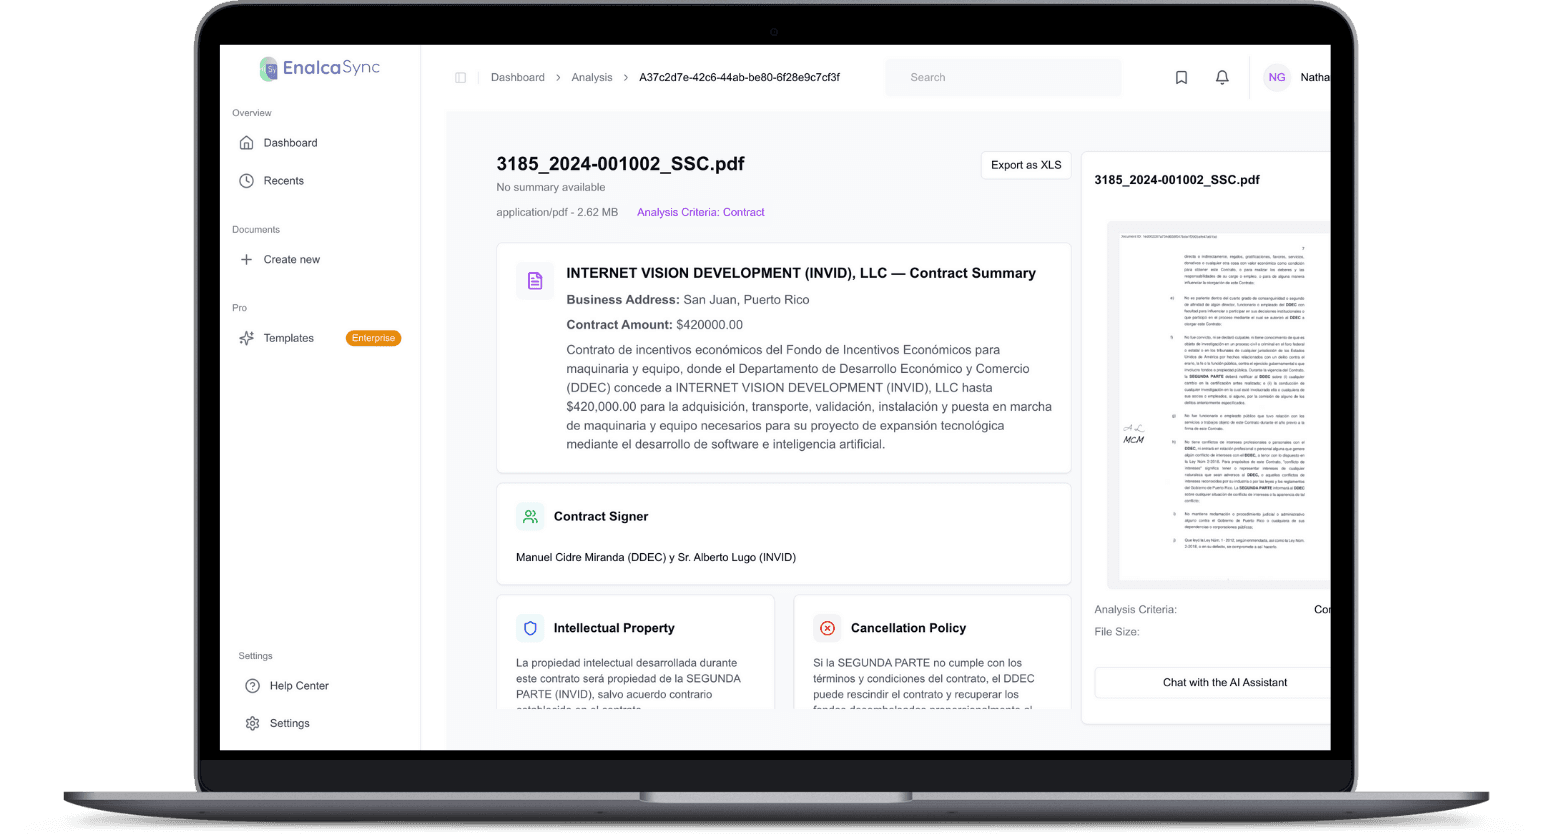1551x840 pixels.
Task: Click the bookmark icon
Action: (1181, 78)
